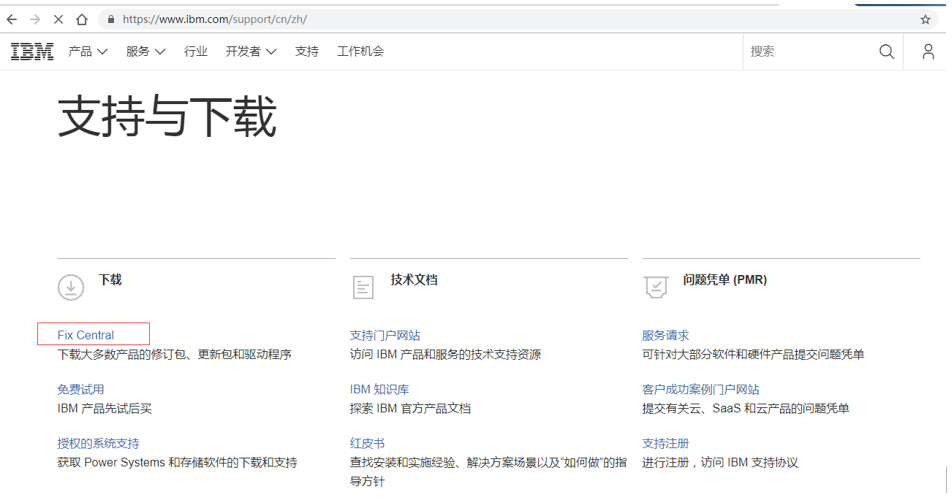
Task: Click text 提交有关云、SaaS 和云产品的问题凭单
Action: [746, 408]
